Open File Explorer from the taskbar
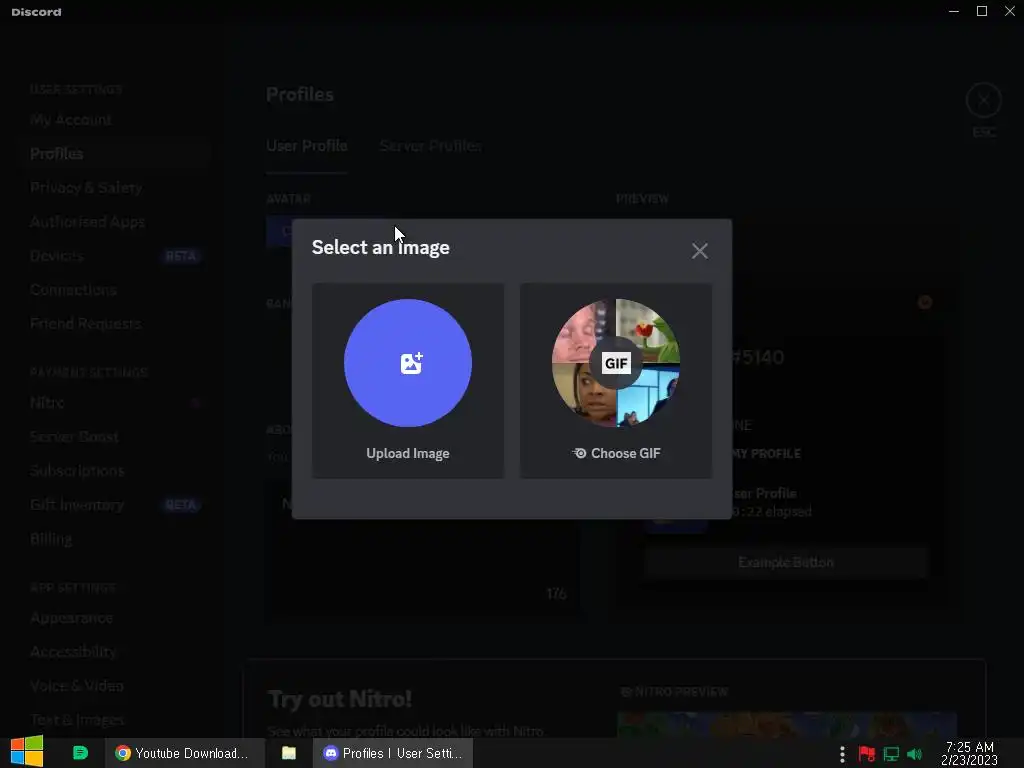 (289, 753)
